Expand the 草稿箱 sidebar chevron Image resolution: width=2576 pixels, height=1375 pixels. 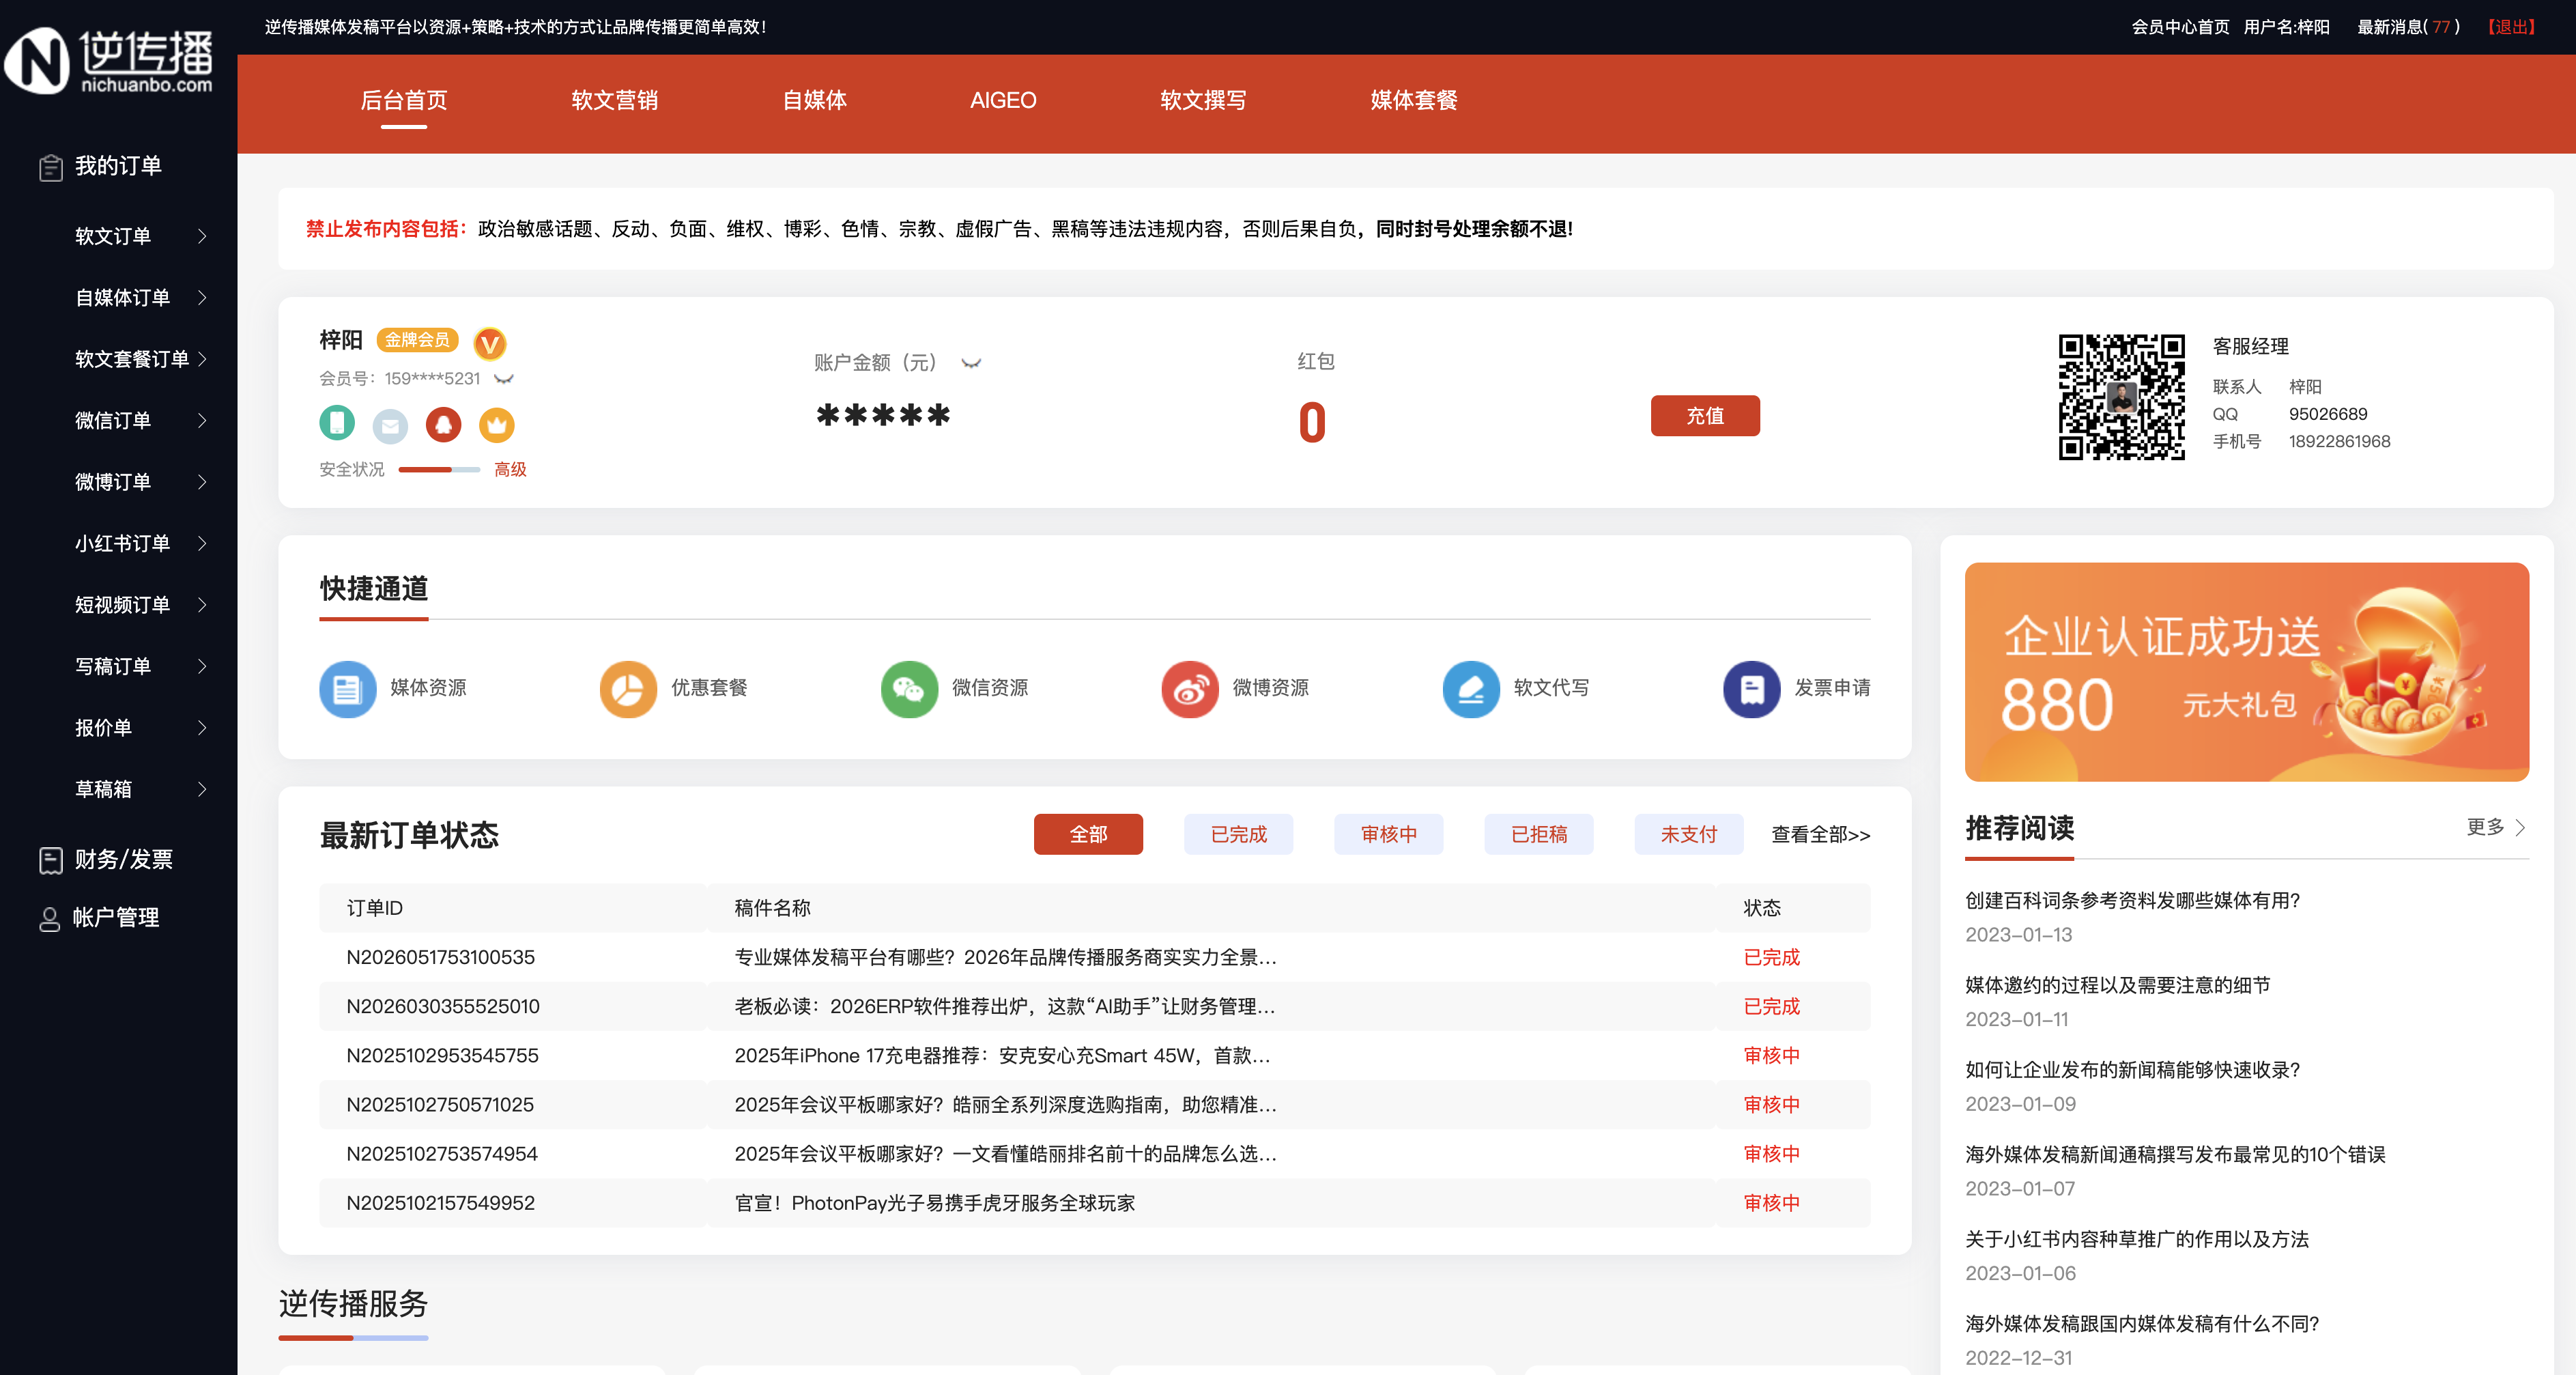point(202,789)
